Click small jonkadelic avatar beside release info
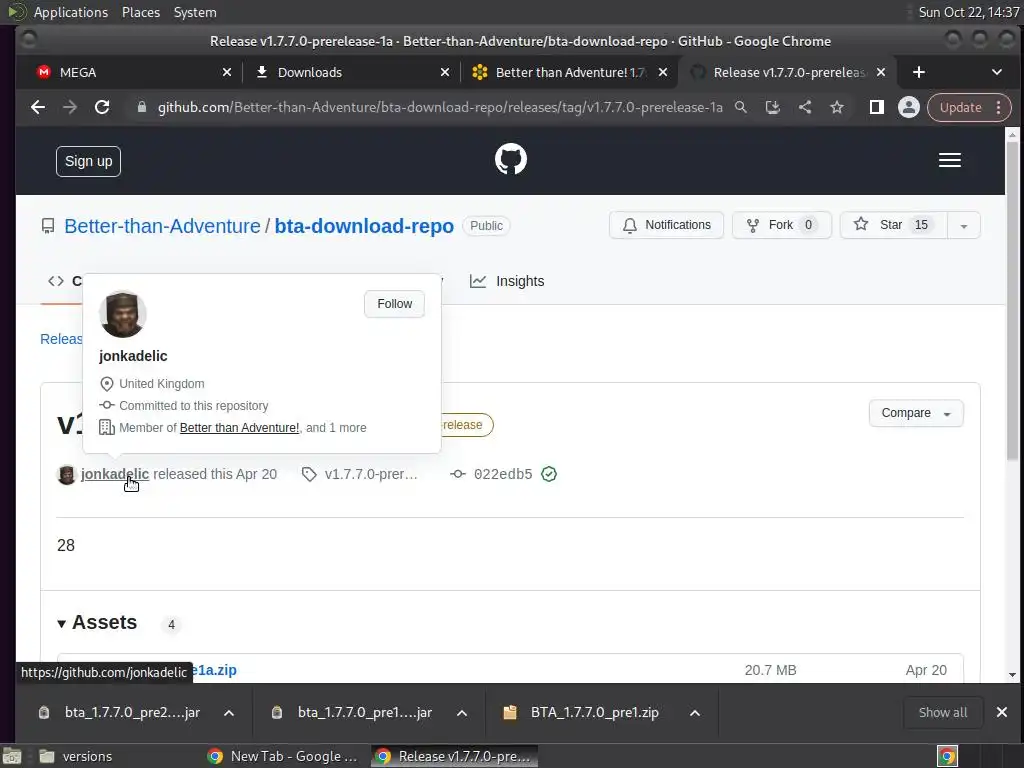The height and width of the screenshot is (768, 1024). pyautogui.click(x=67, y=474)
